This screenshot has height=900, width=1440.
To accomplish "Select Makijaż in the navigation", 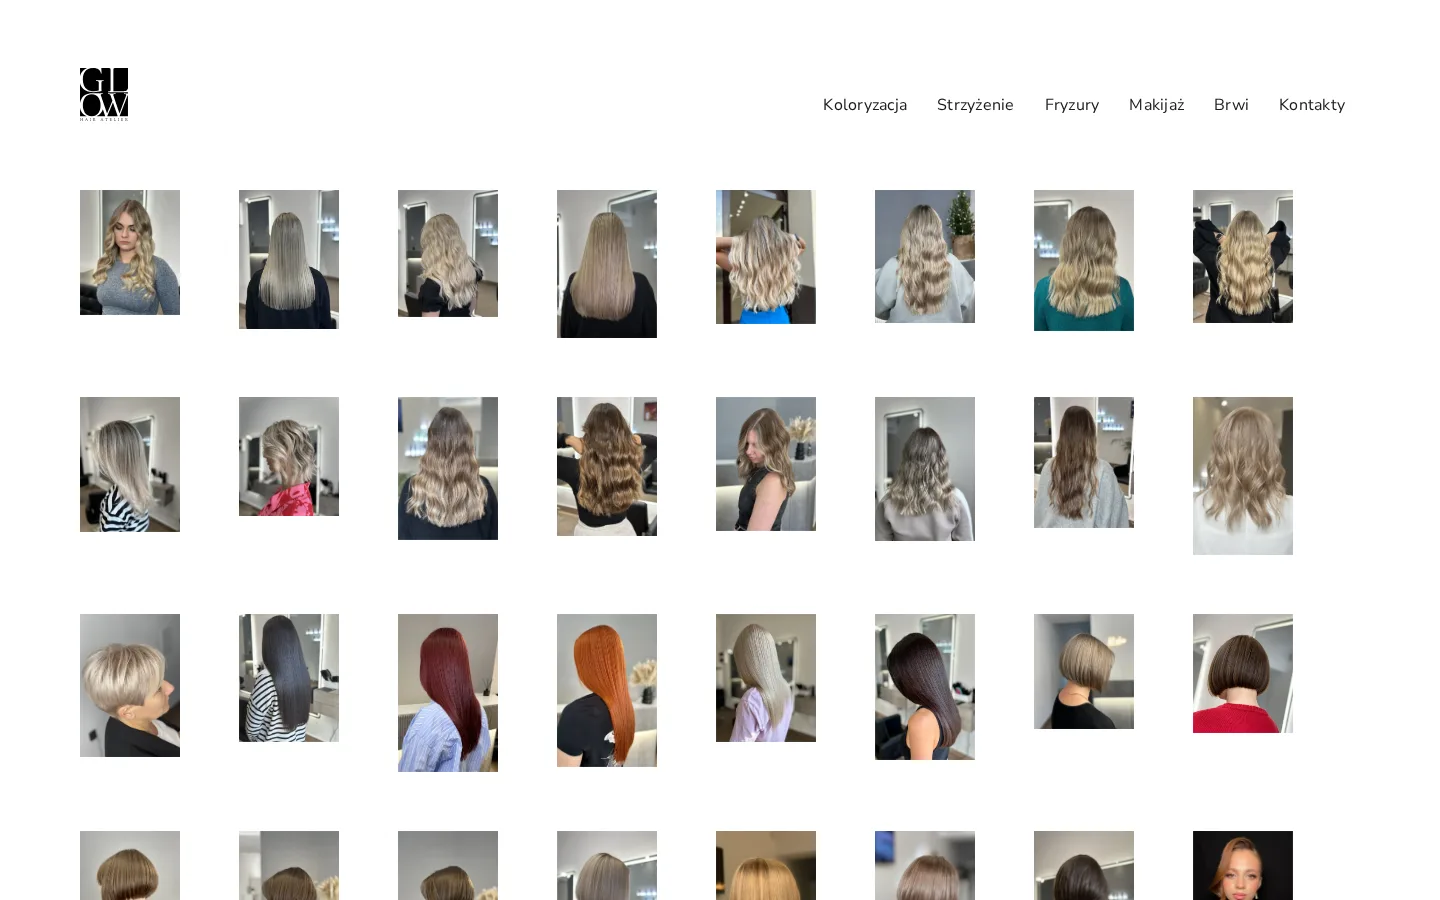I will [1156, 105].
